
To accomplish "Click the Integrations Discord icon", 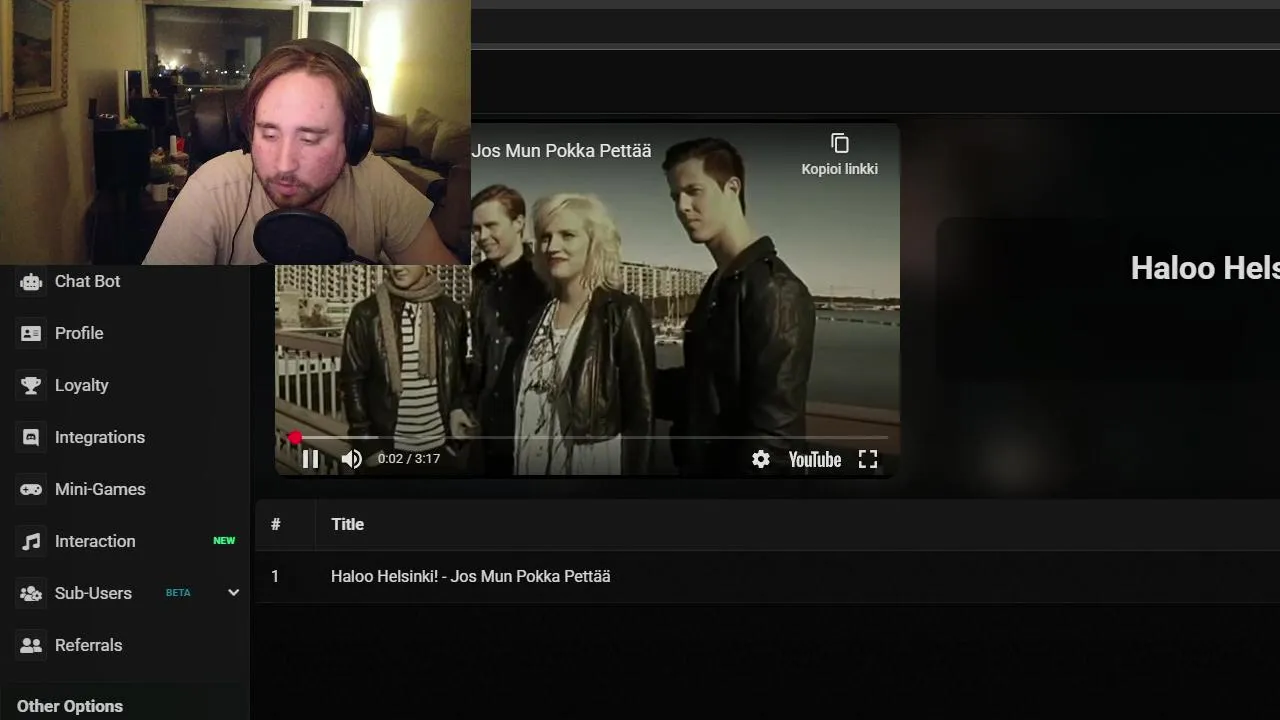I will click(31, 437).
